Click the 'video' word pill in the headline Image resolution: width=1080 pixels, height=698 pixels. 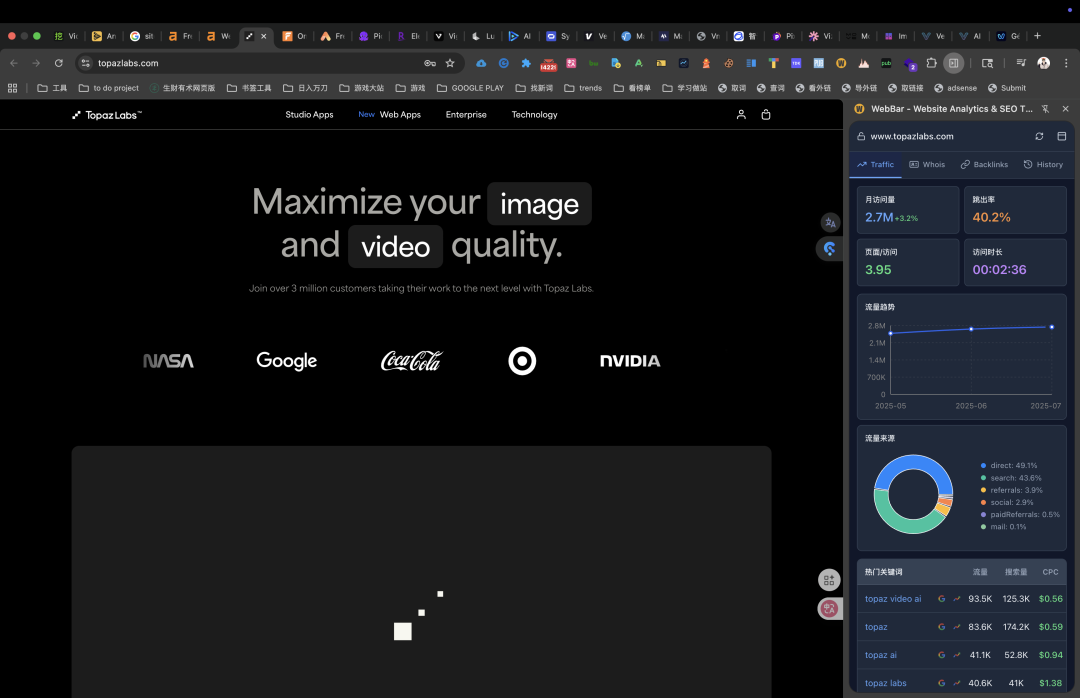coord(395,247)
